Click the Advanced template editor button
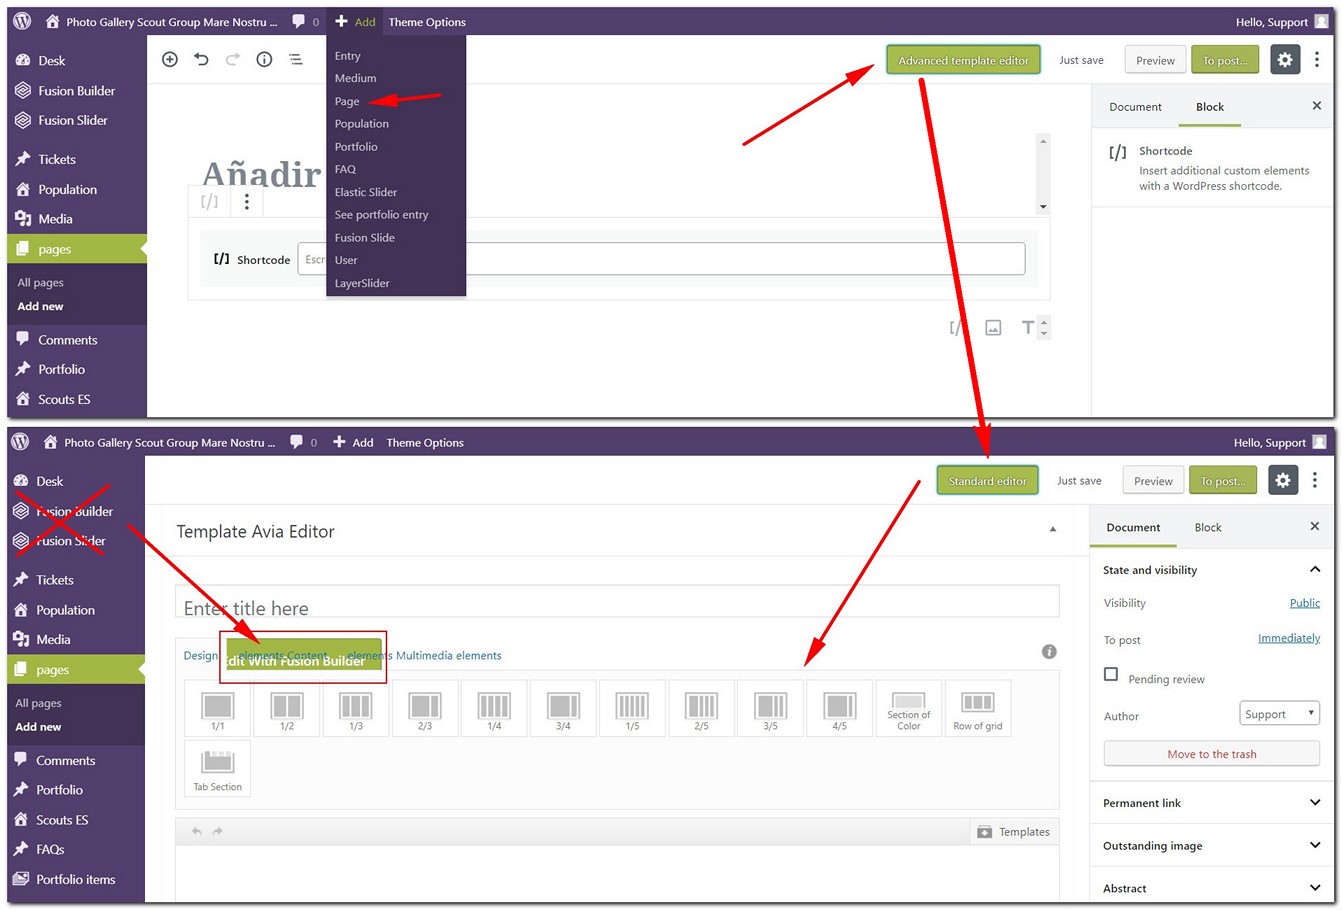 [x=963, y=60]
